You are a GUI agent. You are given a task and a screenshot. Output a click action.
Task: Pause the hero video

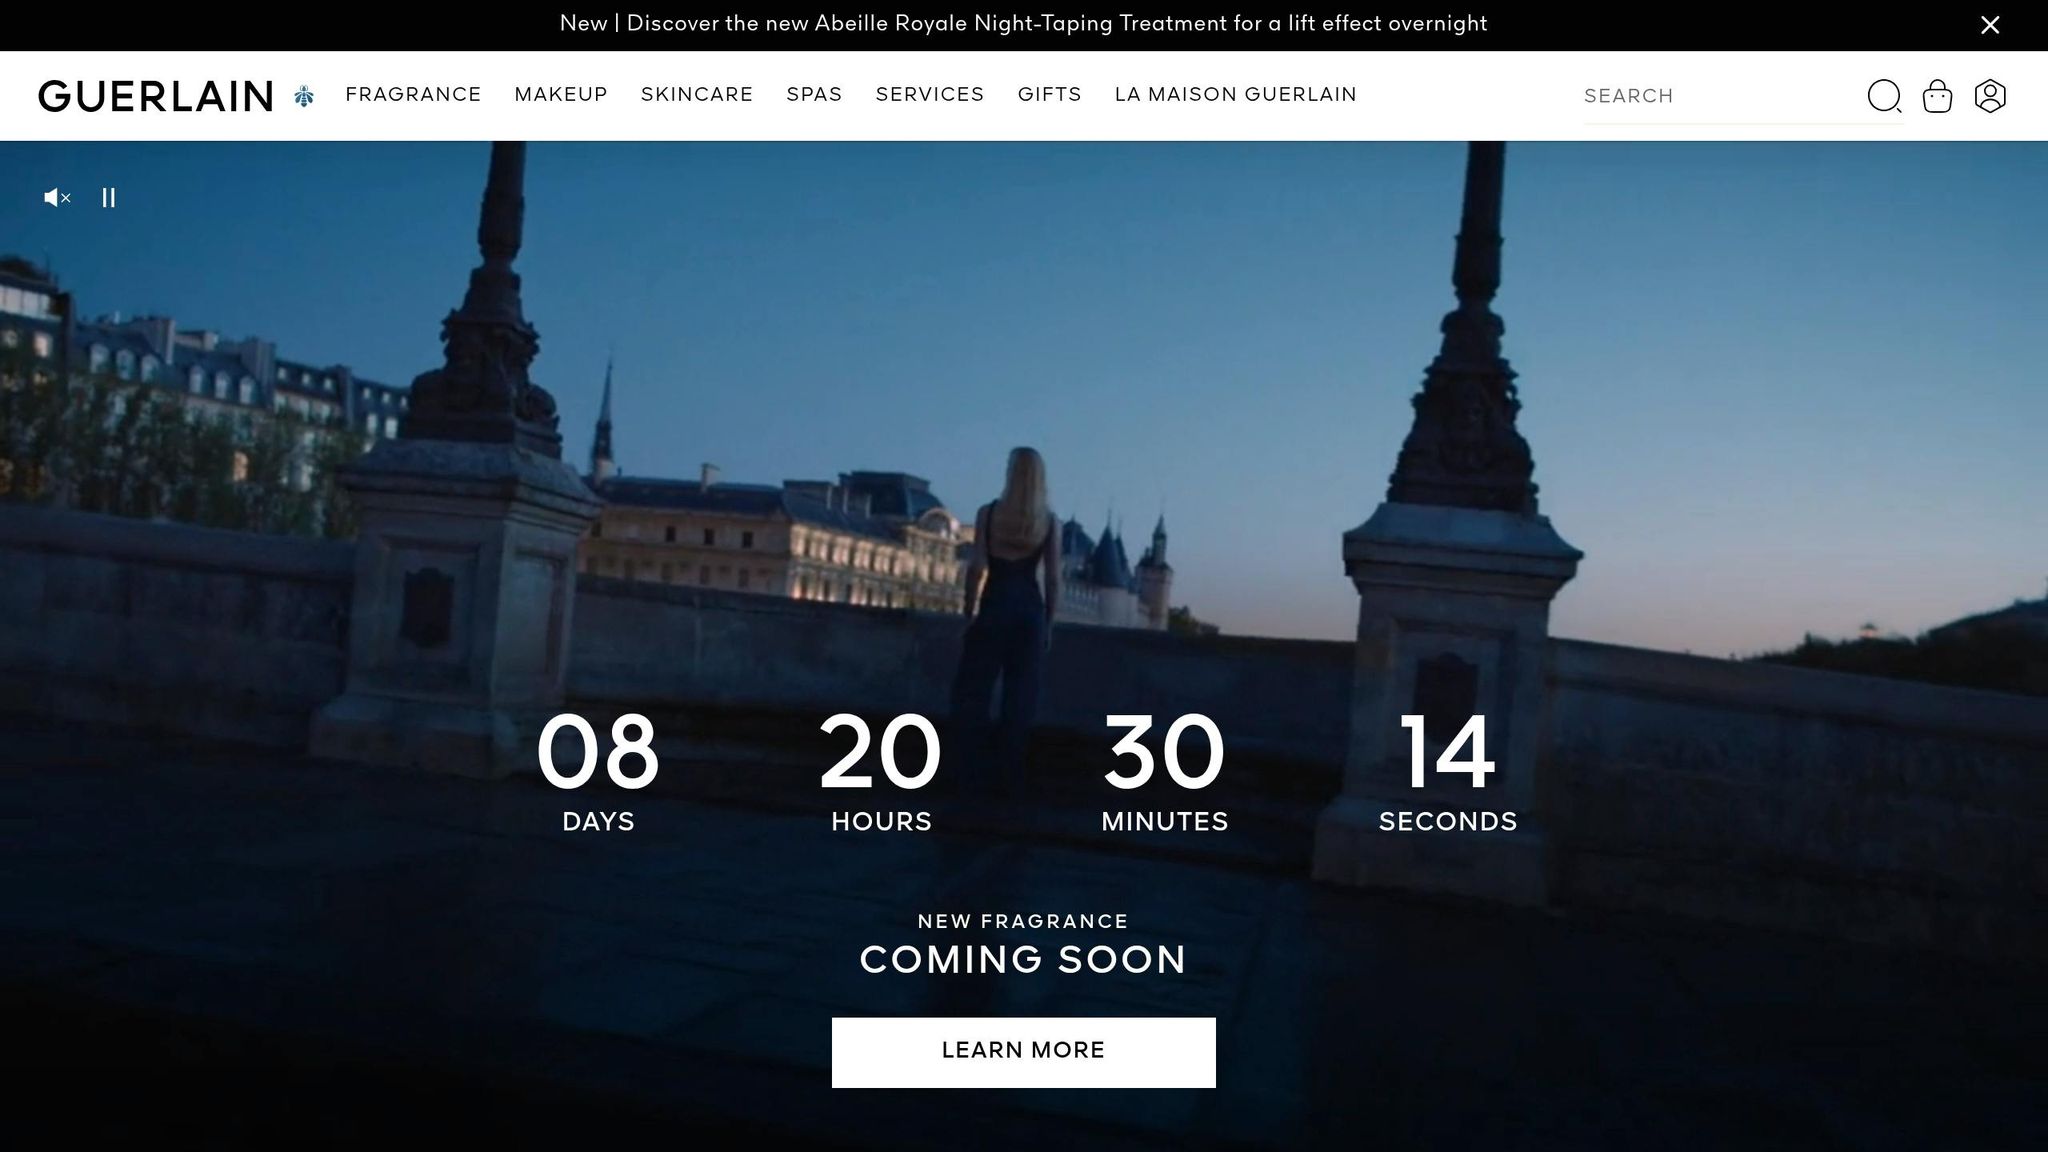pyautogui.click(x=109, y=198)
